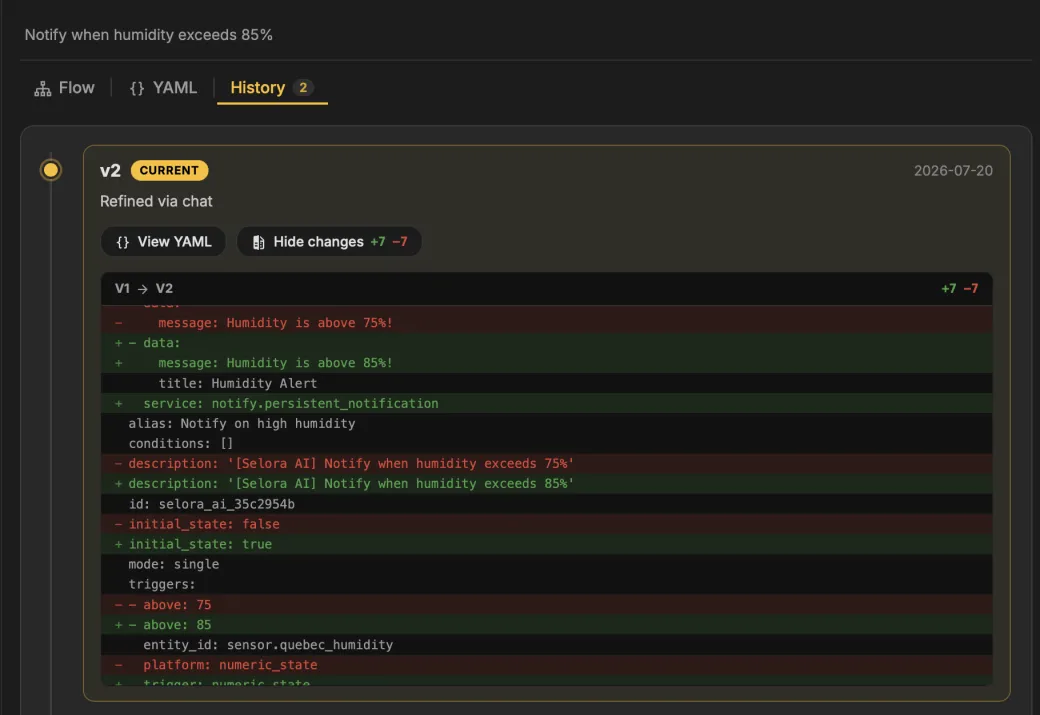Click added description line with 85%

(547, 484)
